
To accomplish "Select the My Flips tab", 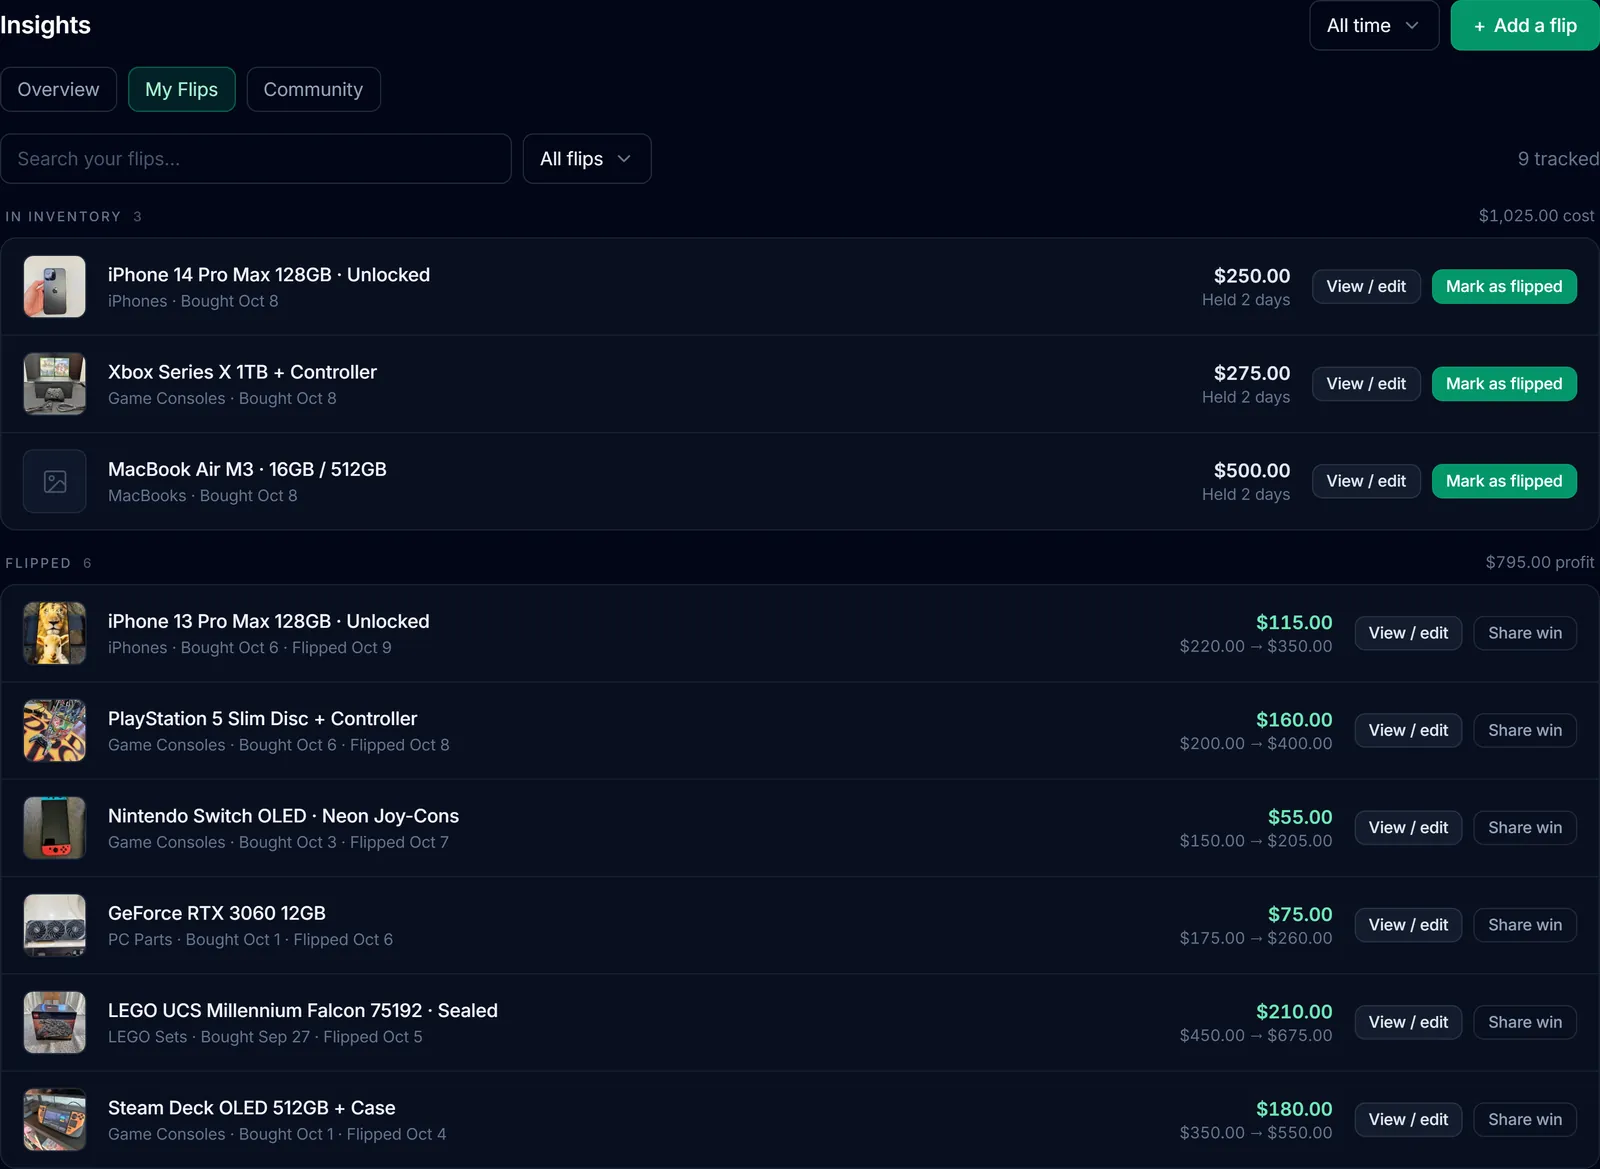I will 181,90.
